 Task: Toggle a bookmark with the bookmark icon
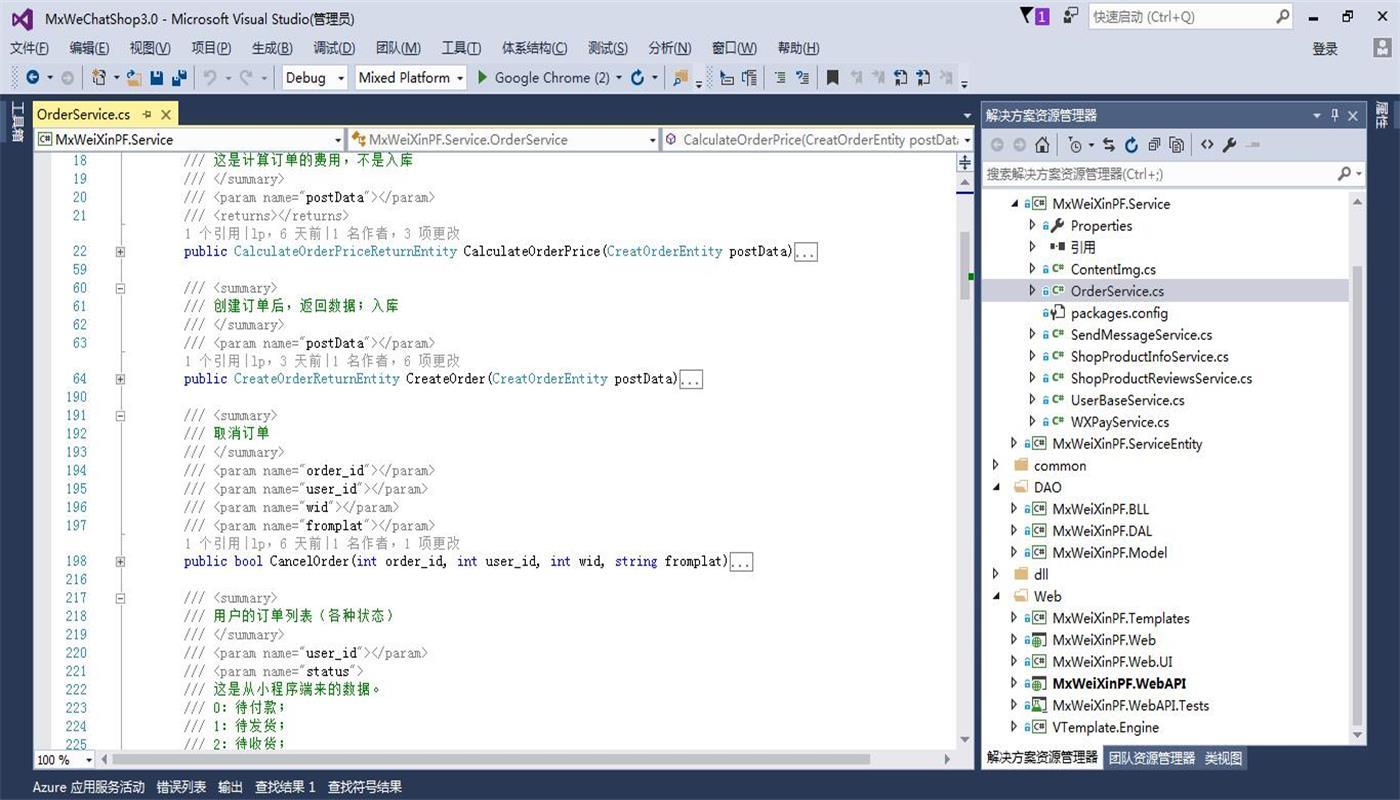(x=832, y=77)
